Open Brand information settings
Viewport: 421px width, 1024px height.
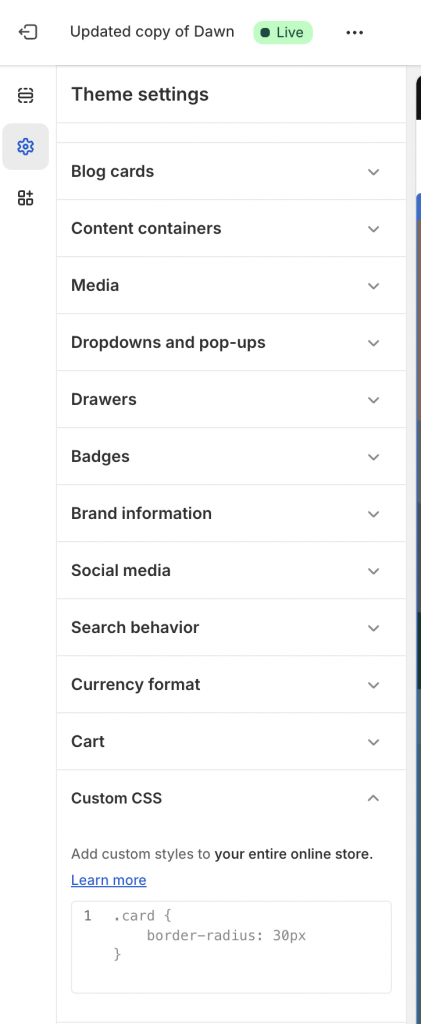click(231, 513)
